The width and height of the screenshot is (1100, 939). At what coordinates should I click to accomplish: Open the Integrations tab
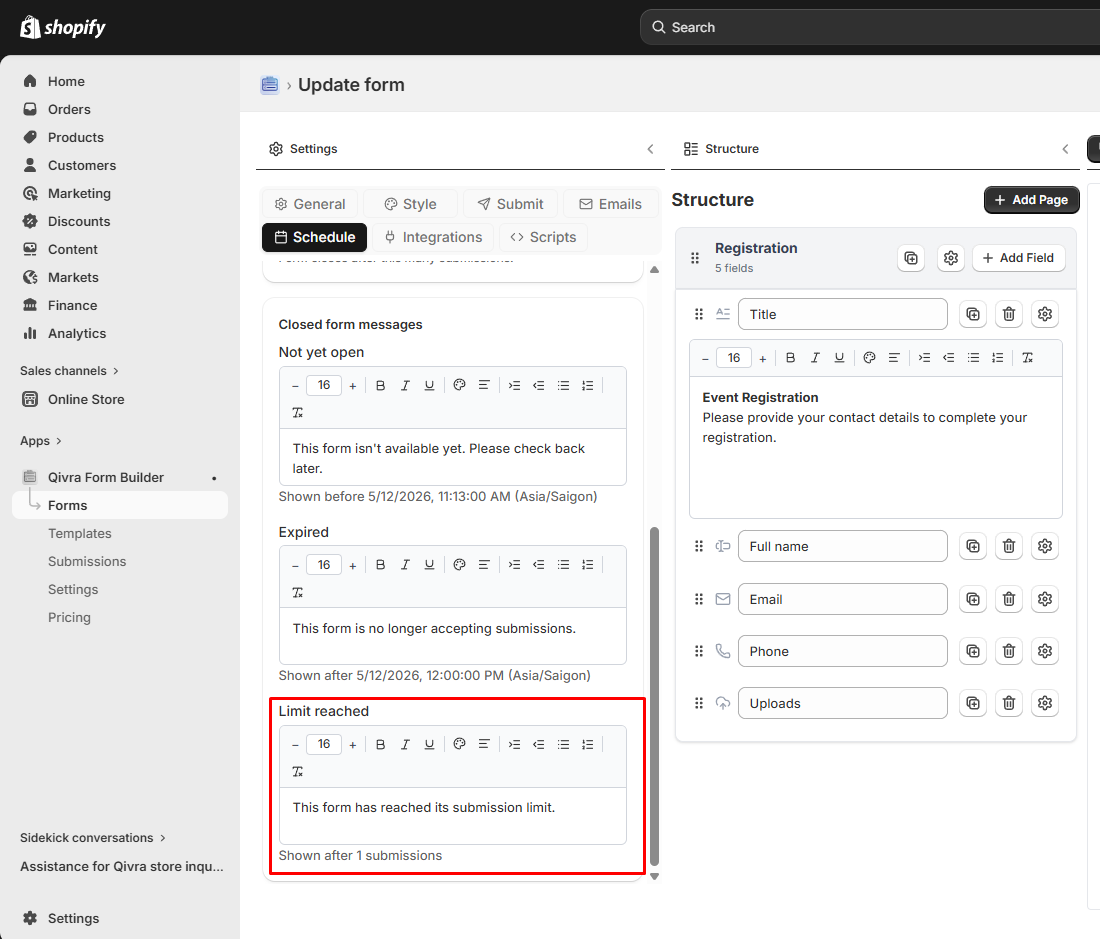[434, 238]
